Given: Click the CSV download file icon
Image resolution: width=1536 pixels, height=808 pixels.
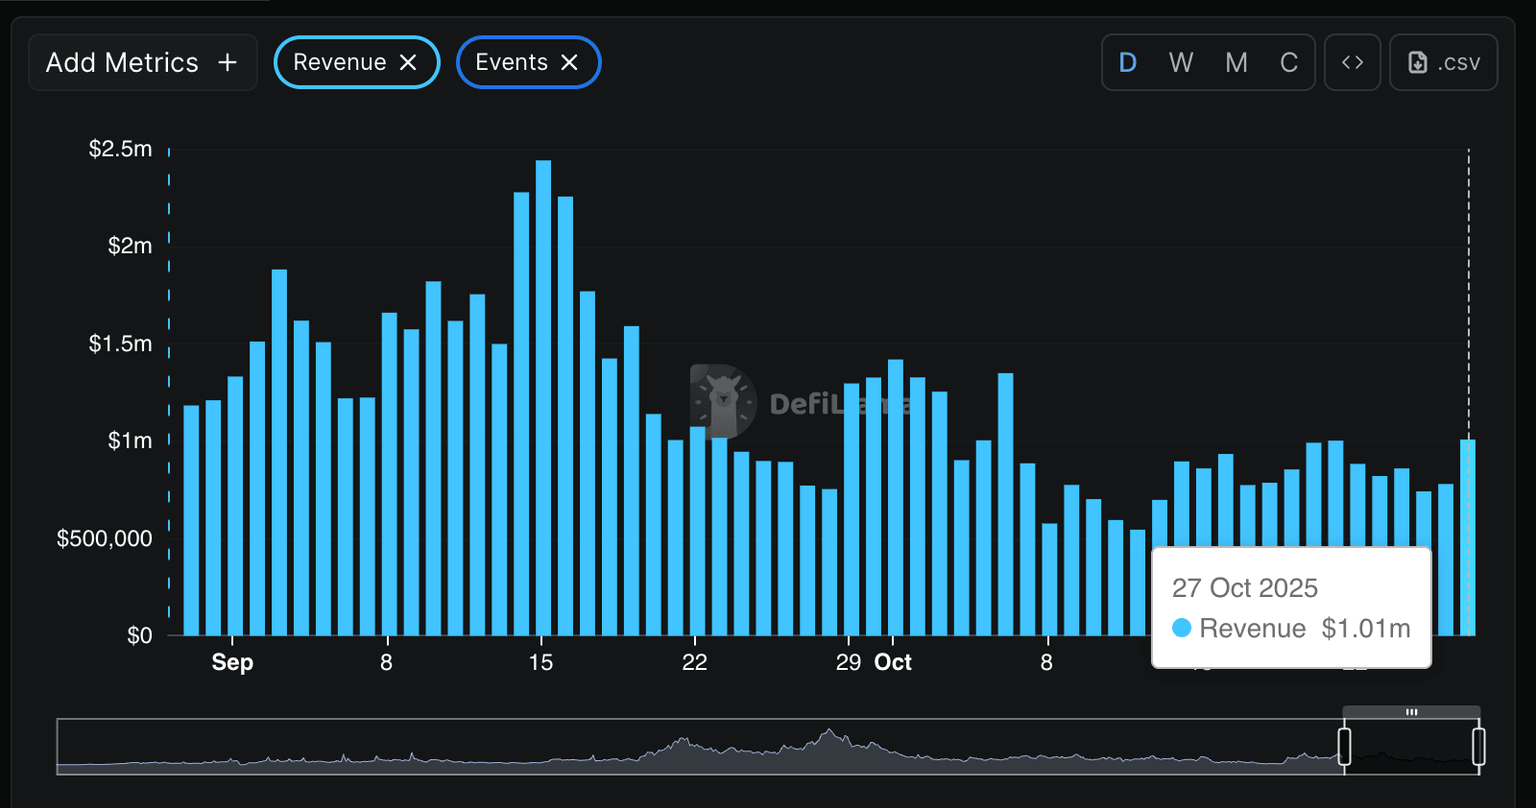Looking at the screenshot, I should [1417, 63].
